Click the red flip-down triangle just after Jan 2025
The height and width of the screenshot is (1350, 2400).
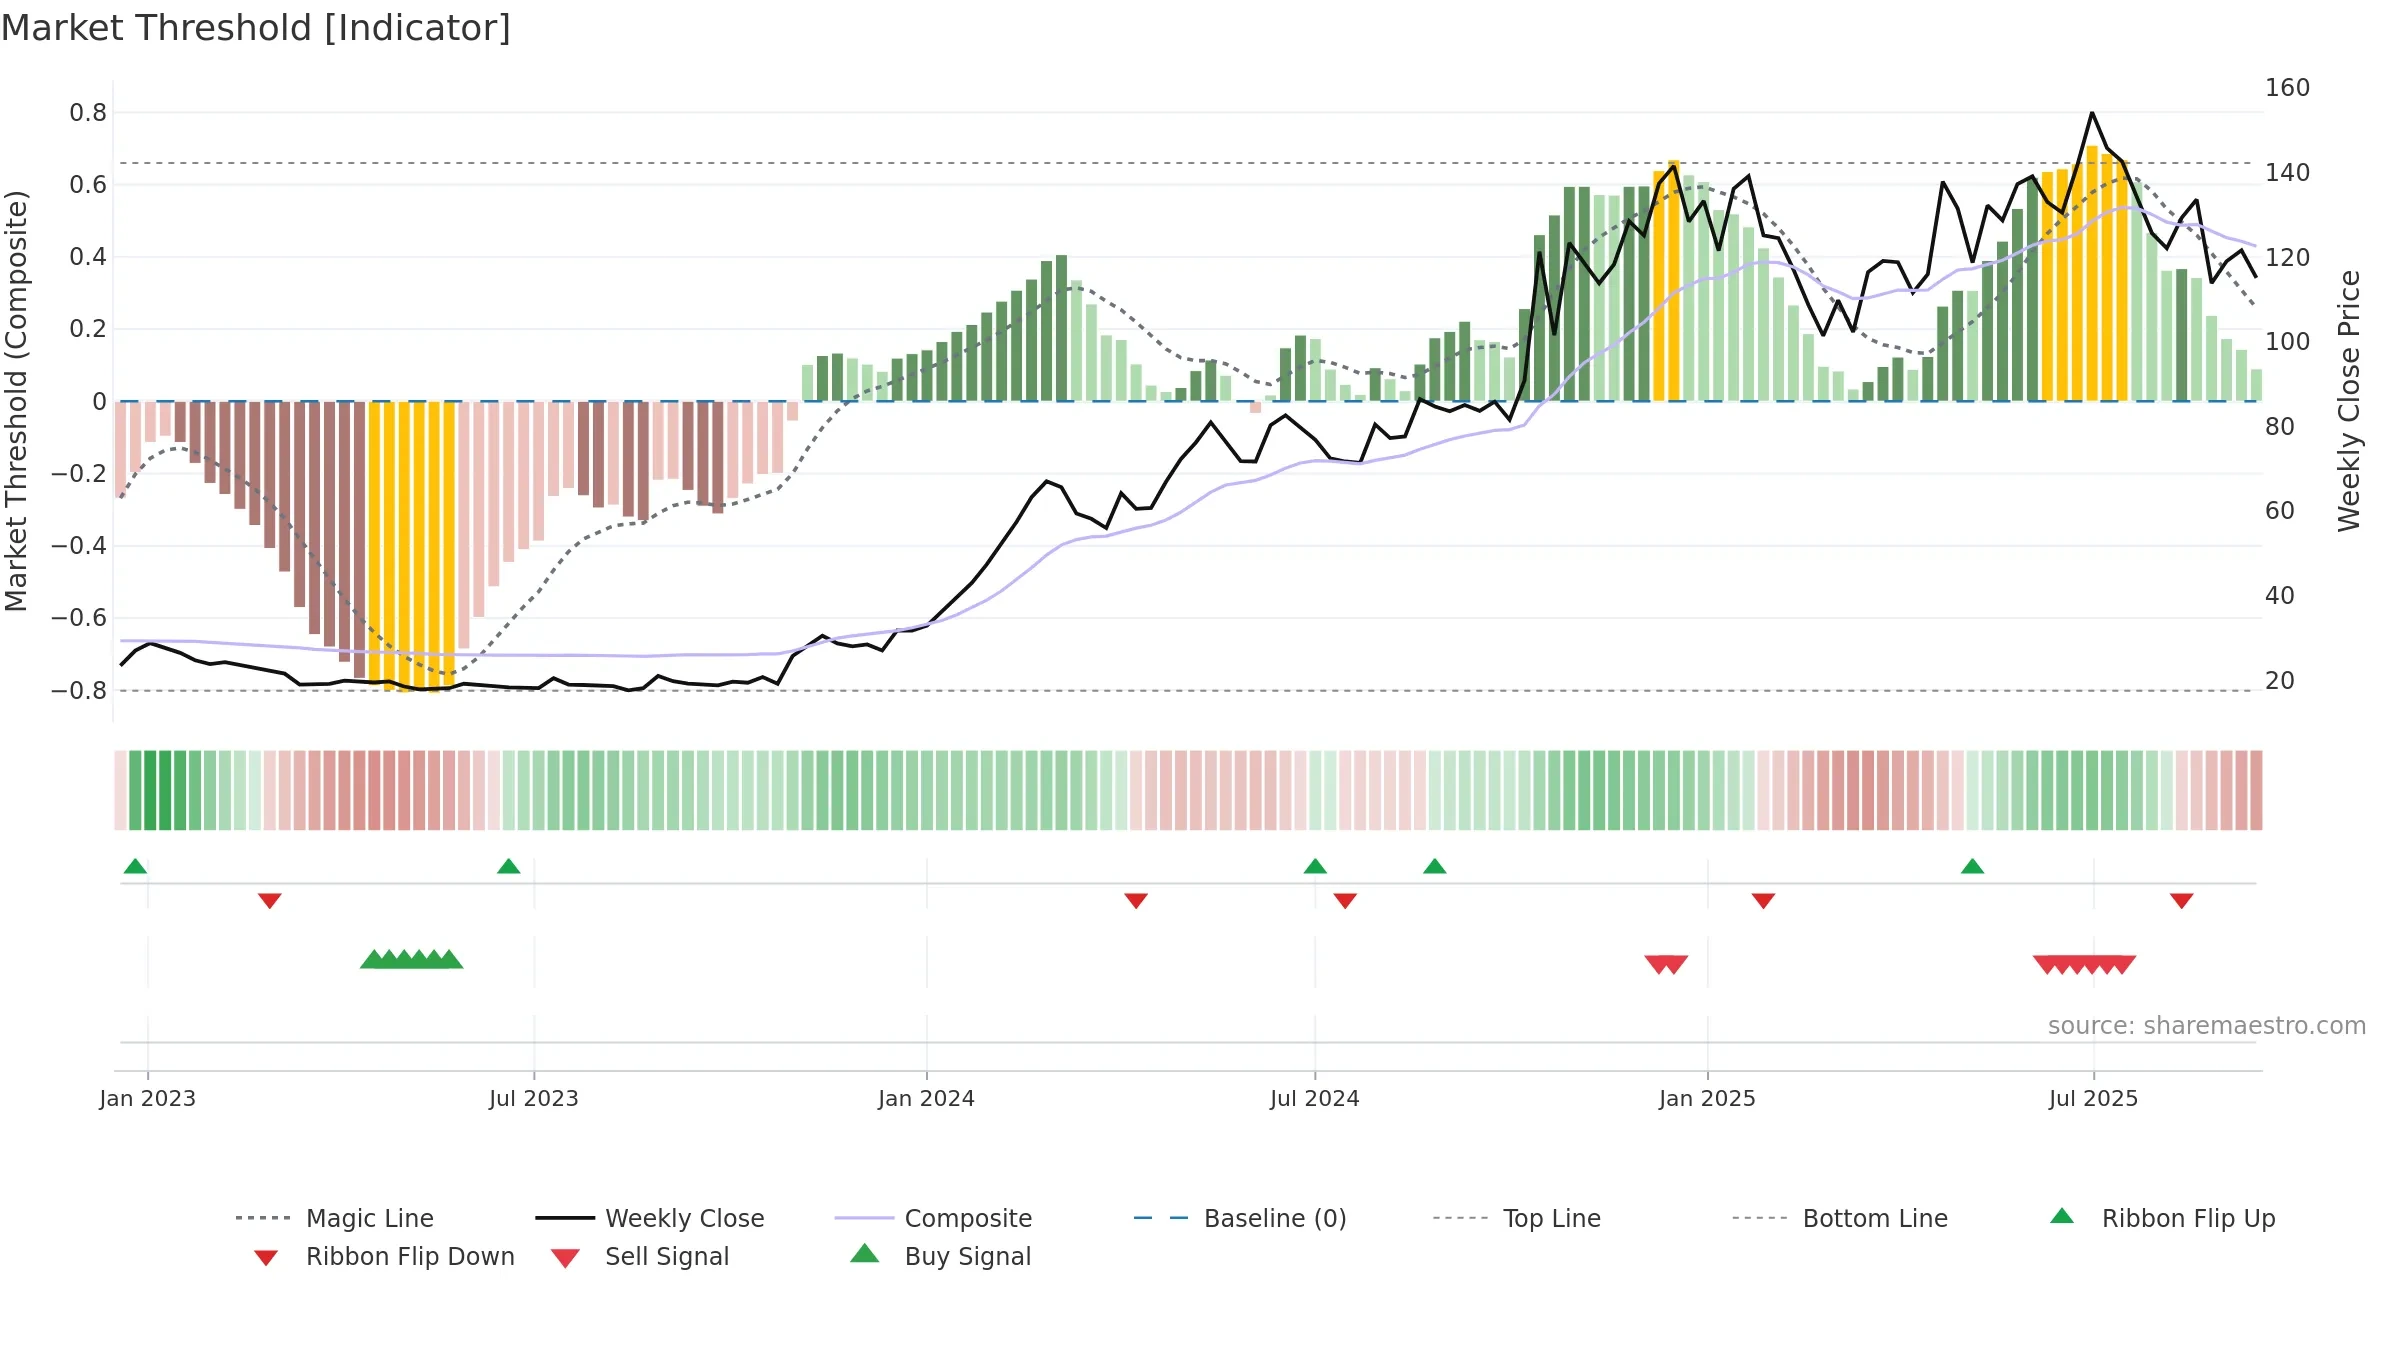tap(1763, 901)
